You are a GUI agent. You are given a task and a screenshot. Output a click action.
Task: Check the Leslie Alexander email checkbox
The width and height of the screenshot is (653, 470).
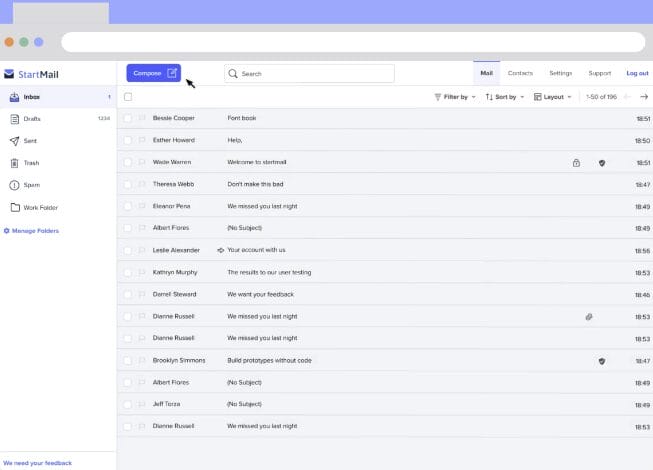click(127, 250)
